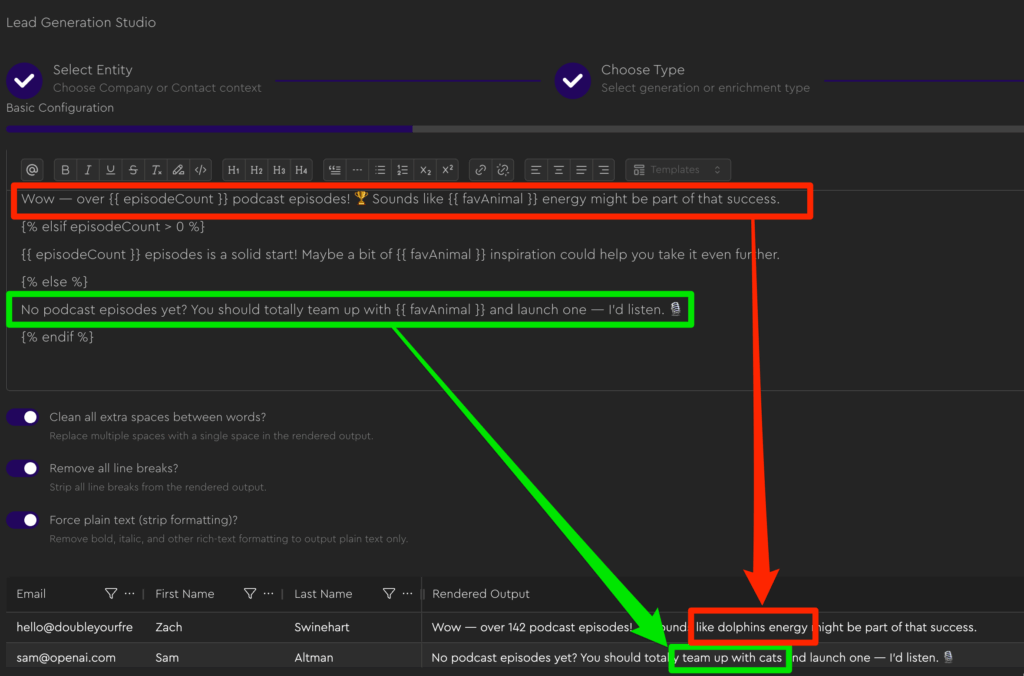The width and height of the screenshot is (1024, 676).
Task: Toggle strikethrough formatting
Action: 133,170
